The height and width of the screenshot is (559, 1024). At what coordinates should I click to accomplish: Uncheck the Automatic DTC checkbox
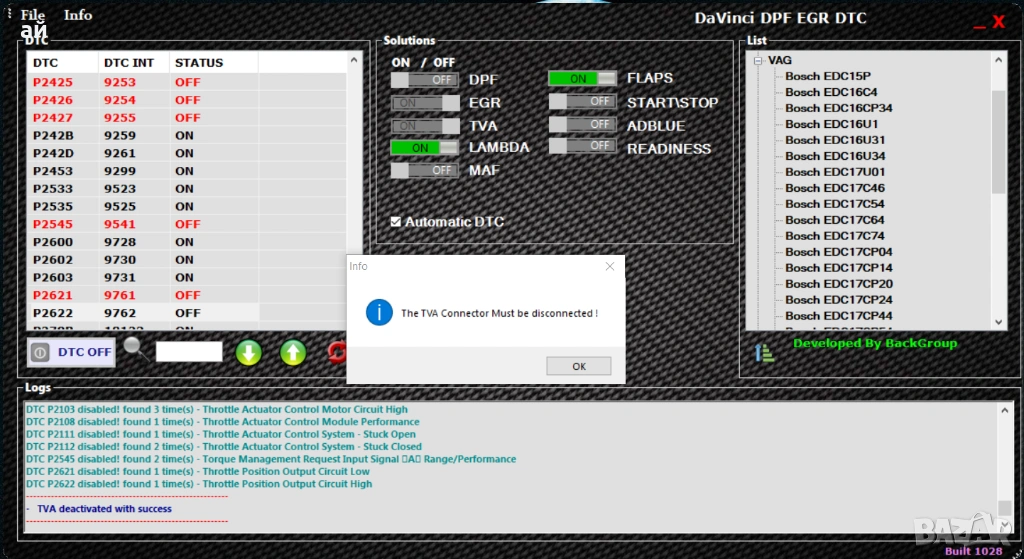(396, 221)
